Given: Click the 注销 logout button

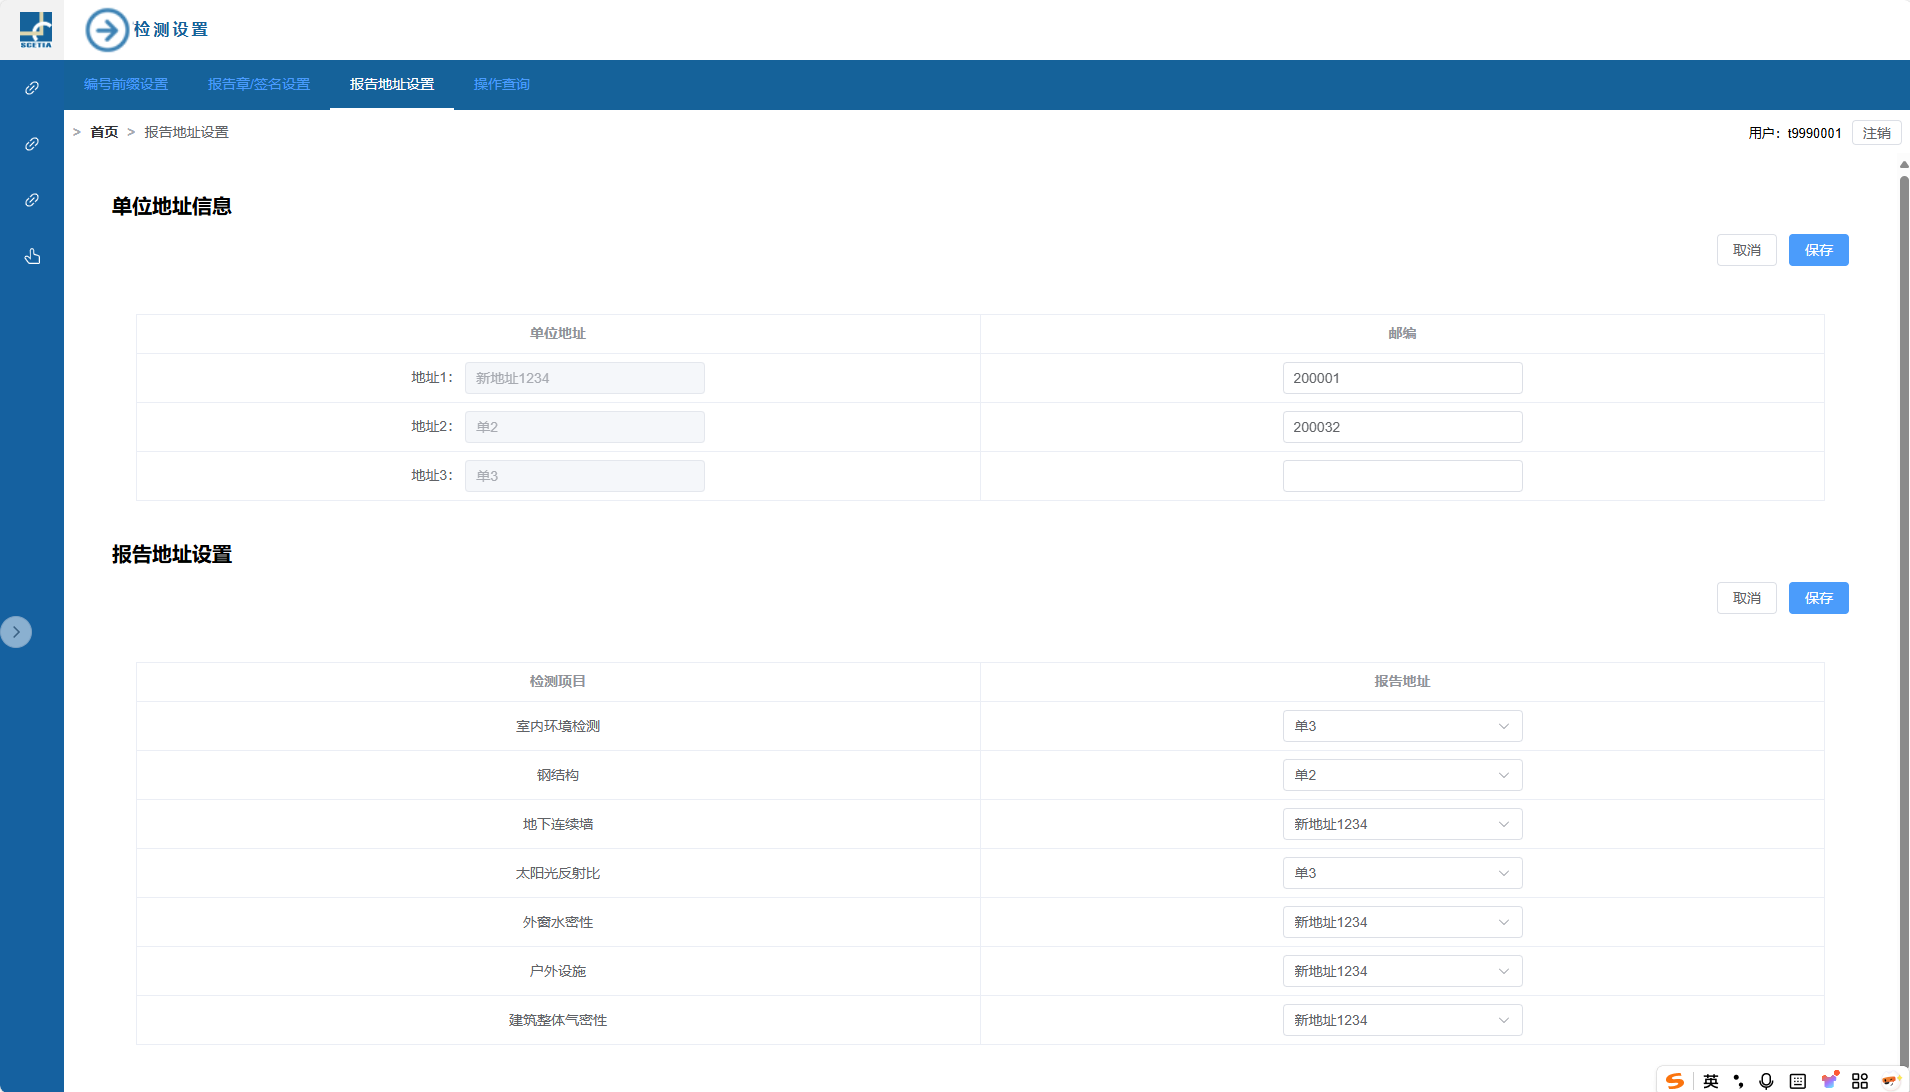Looking at the screenshot, I should coord(1876,133).
